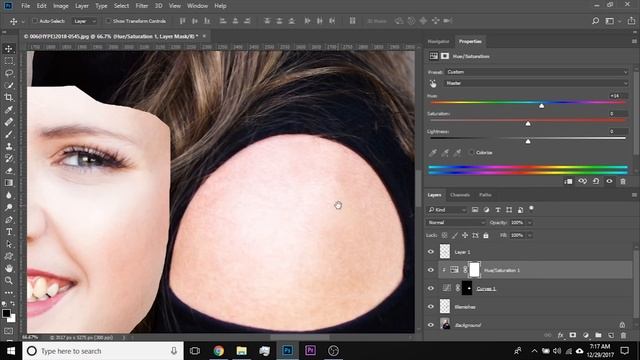Open the Image menu

tap(60, 6)
